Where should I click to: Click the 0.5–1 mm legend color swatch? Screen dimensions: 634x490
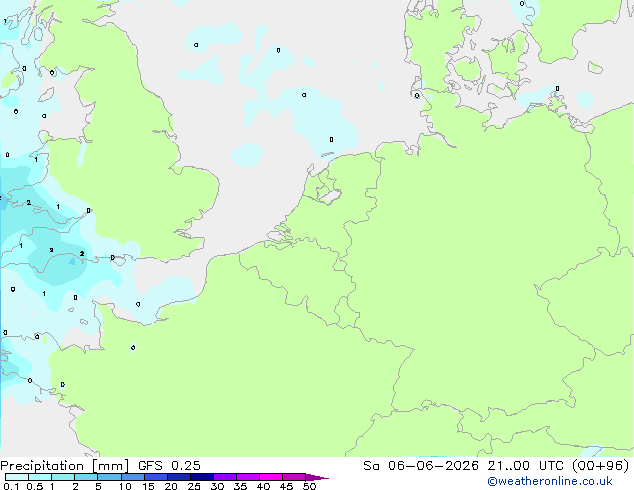coord(40,477)
